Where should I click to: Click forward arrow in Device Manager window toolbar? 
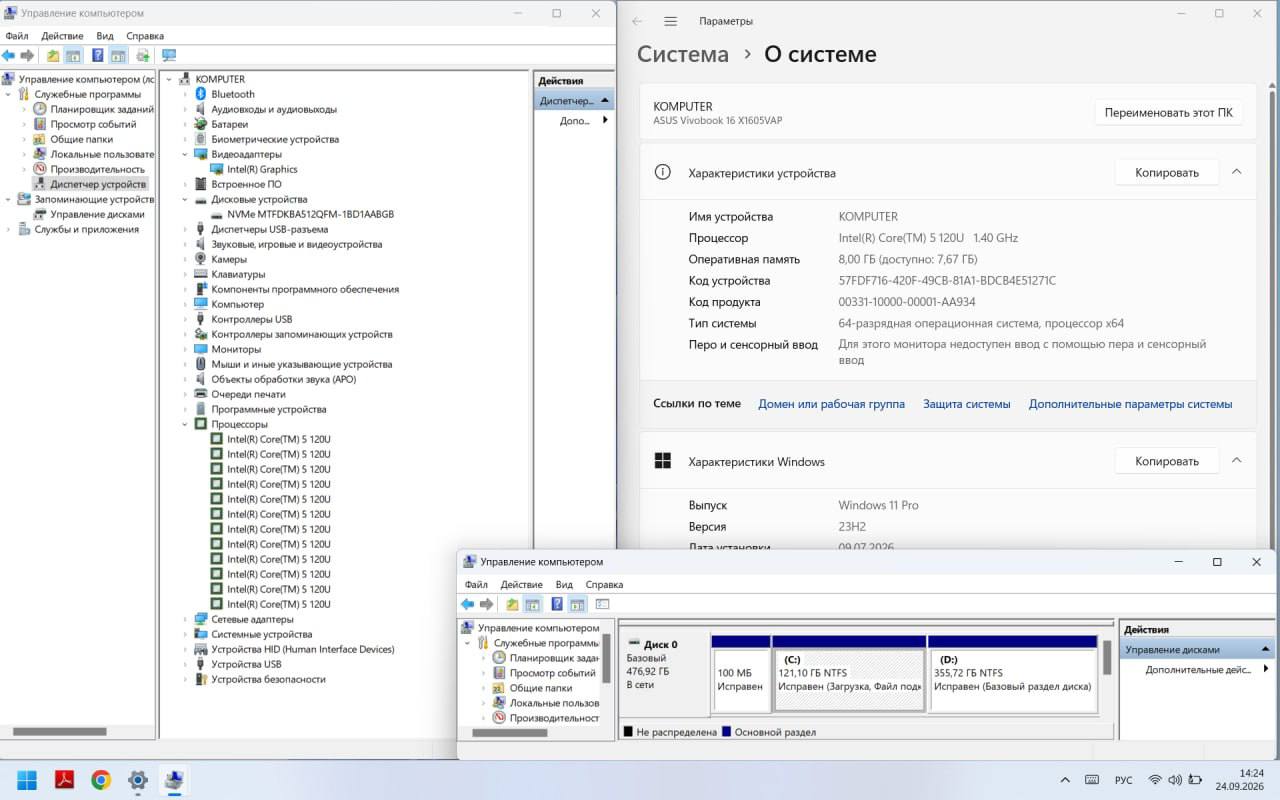(27, 56)
